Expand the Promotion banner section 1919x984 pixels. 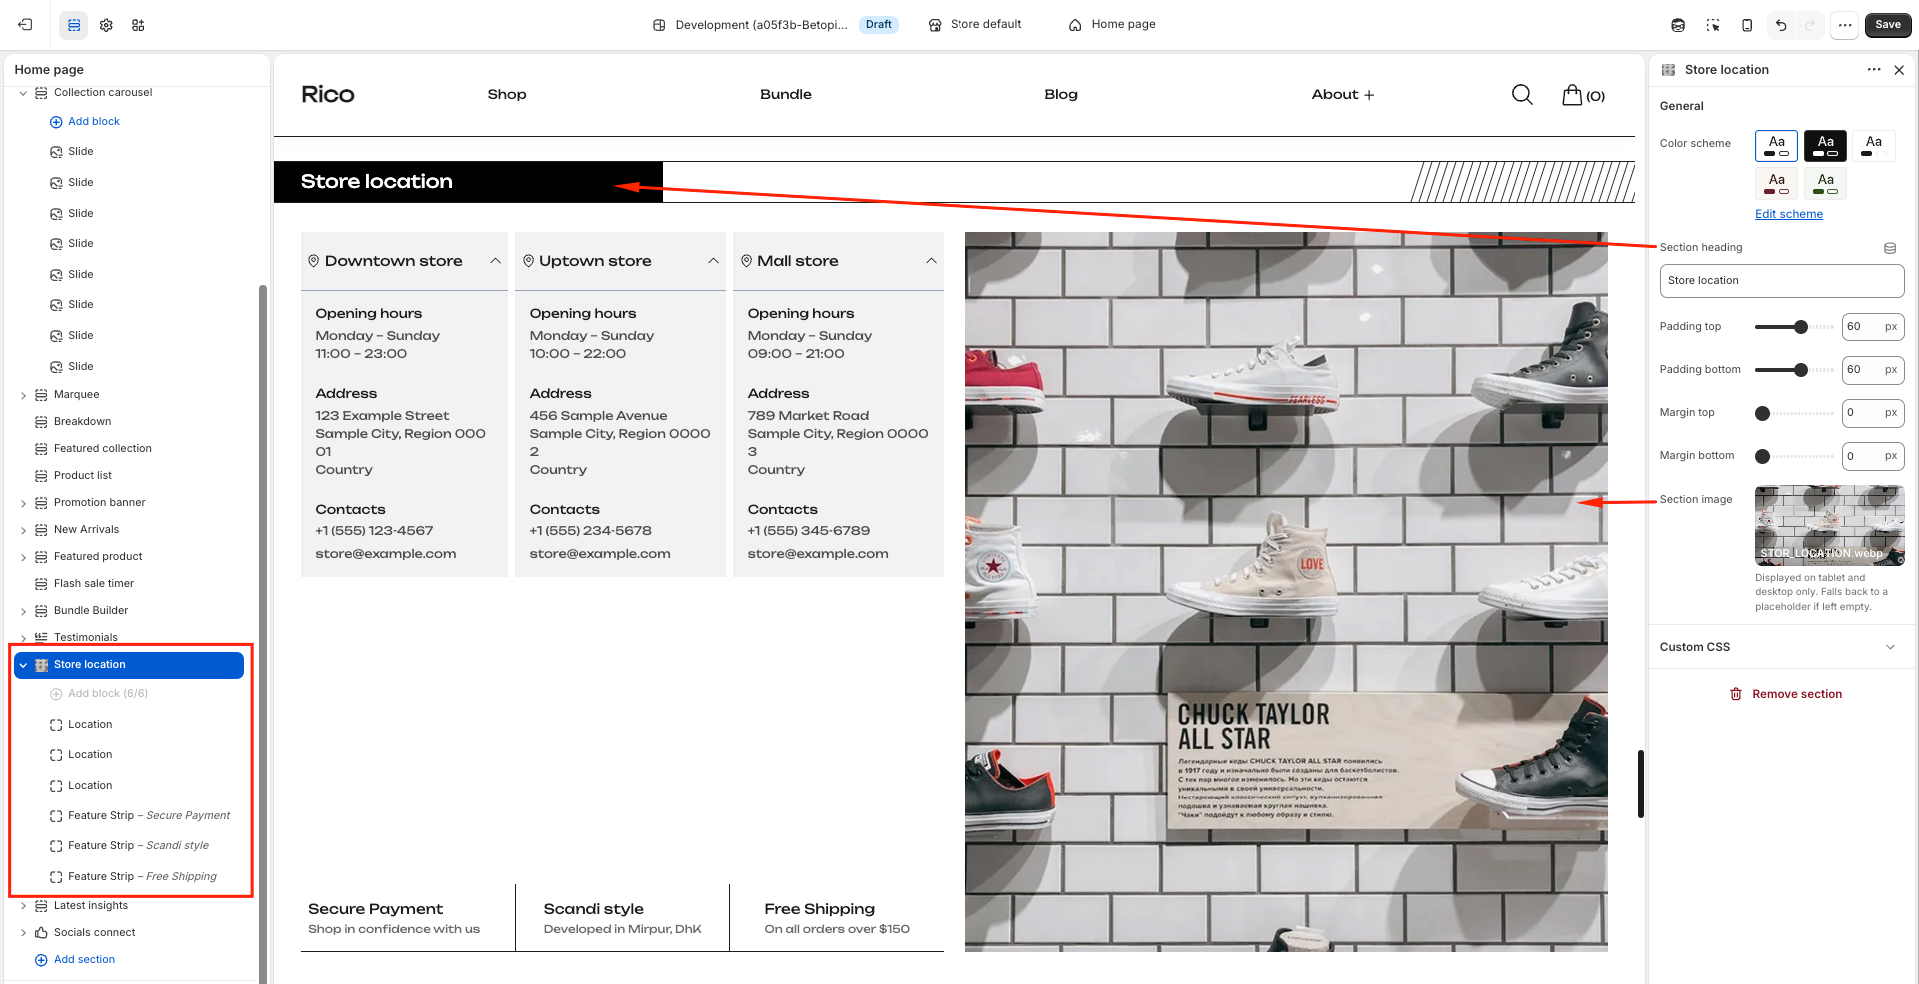[x=23, y=503]
